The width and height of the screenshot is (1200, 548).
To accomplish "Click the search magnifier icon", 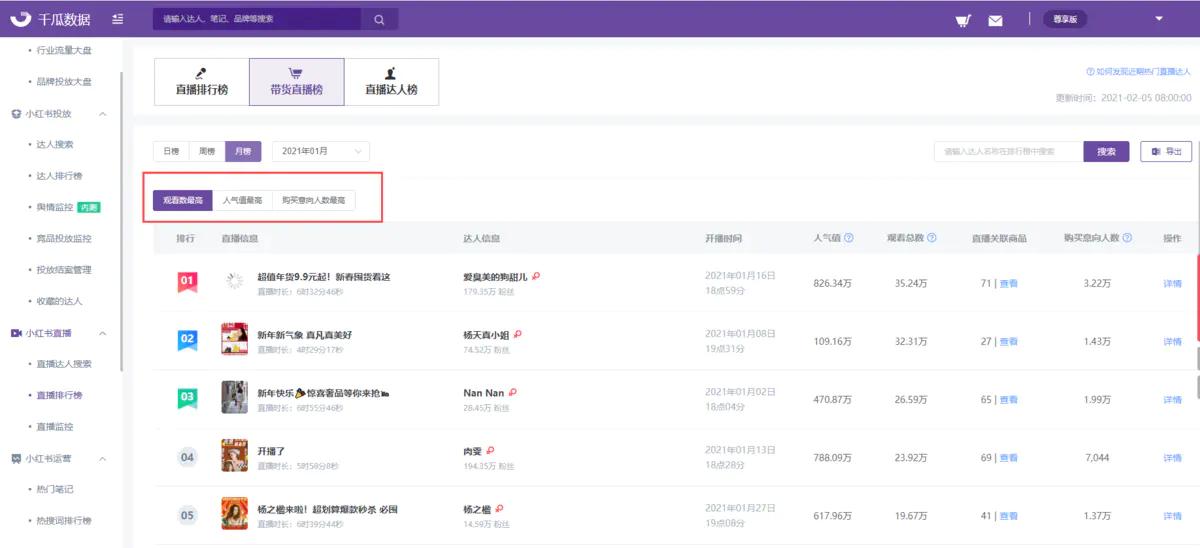I will click(379, 19).
